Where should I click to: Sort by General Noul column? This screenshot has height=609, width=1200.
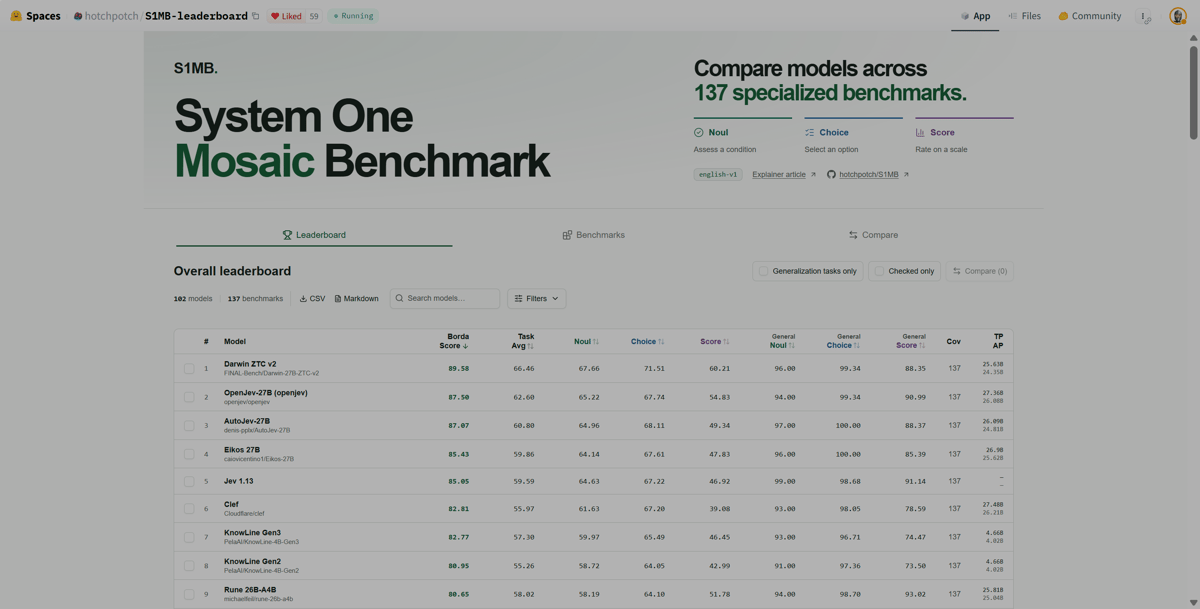tap(783, 341)
